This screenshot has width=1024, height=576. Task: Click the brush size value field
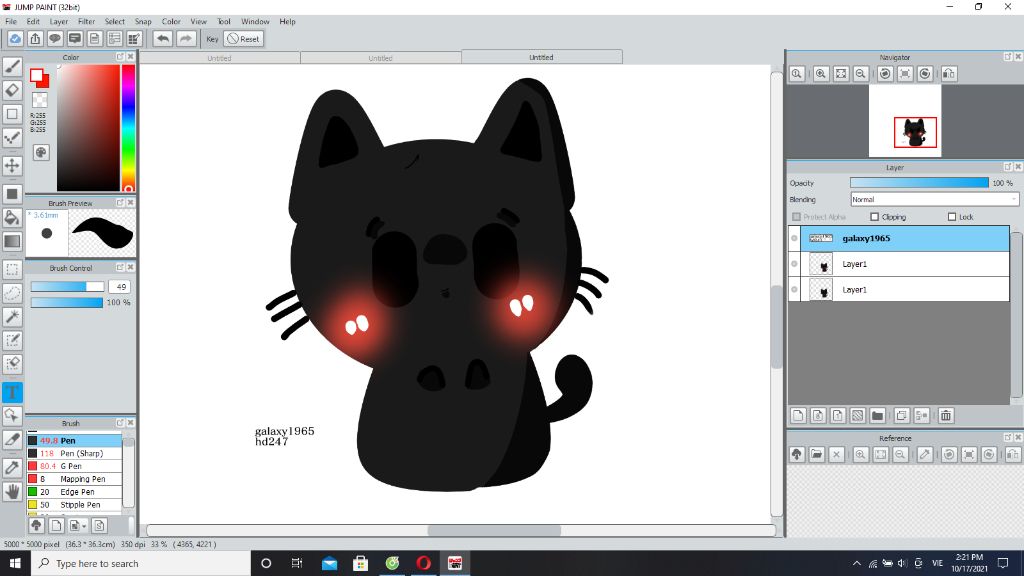coord(120,287)
